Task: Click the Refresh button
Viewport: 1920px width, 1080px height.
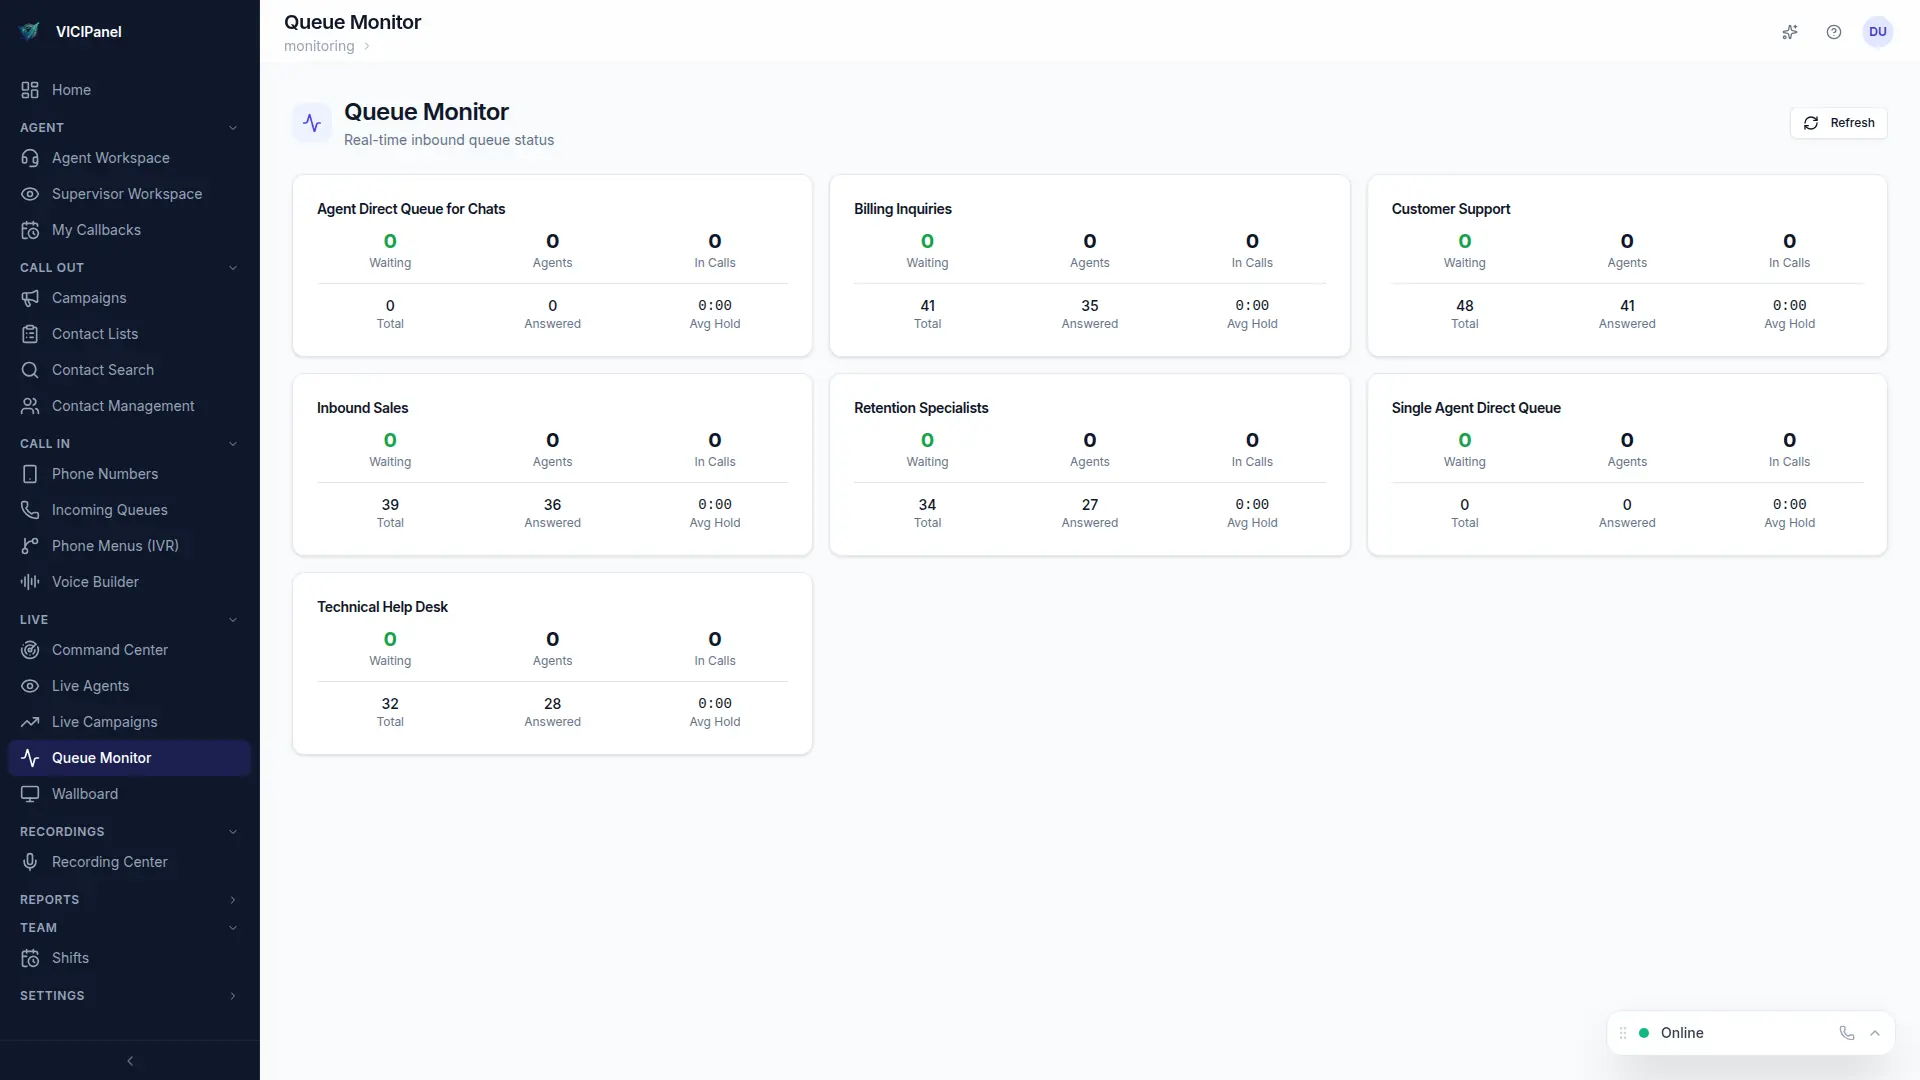Action: click(x=1840, y=122)
